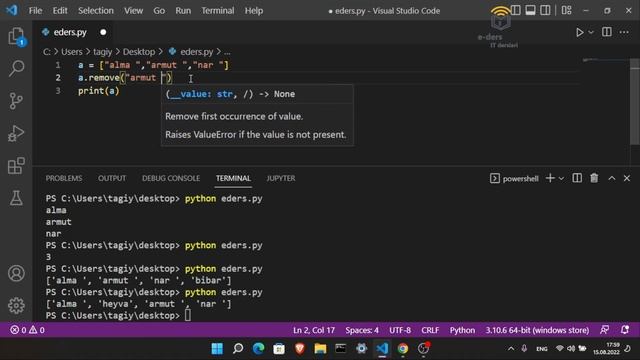Select interpreter 3.10.6 64-bit status item

click(537, 330)
